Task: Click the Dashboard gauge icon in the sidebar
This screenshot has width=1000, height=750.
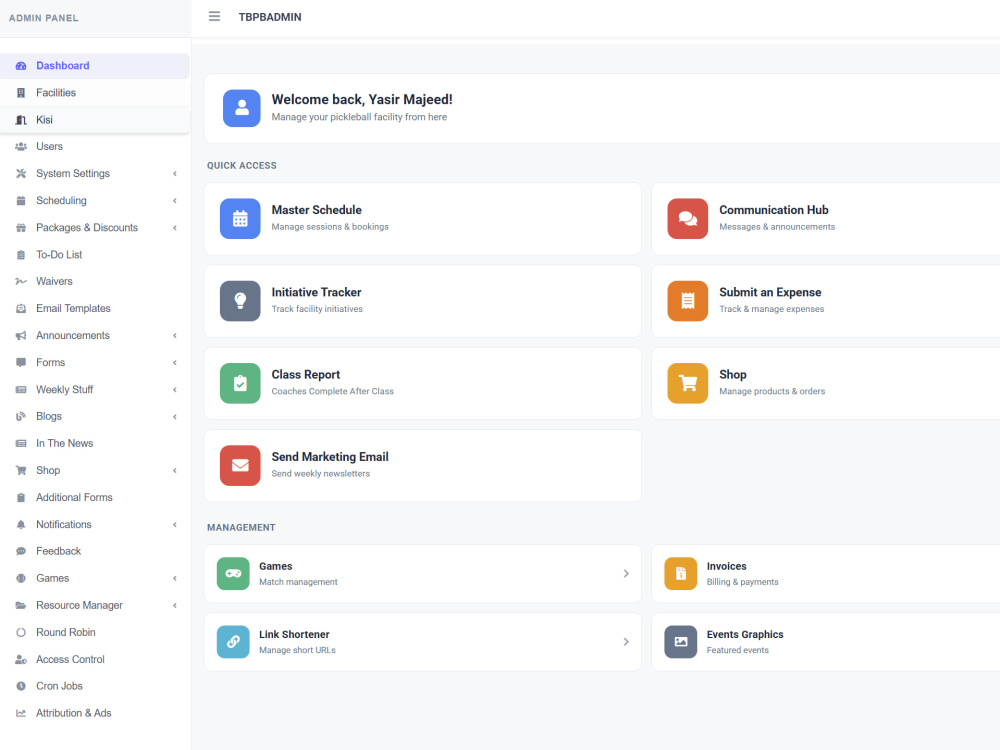Action: [x=21, y=66]
